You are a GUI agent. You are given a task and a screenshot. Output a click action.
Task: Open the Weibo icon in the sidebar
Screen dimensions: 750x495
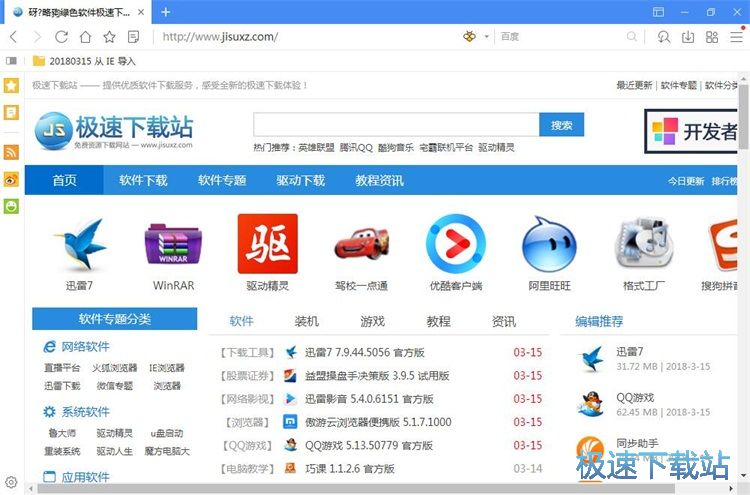coord(11,179)
